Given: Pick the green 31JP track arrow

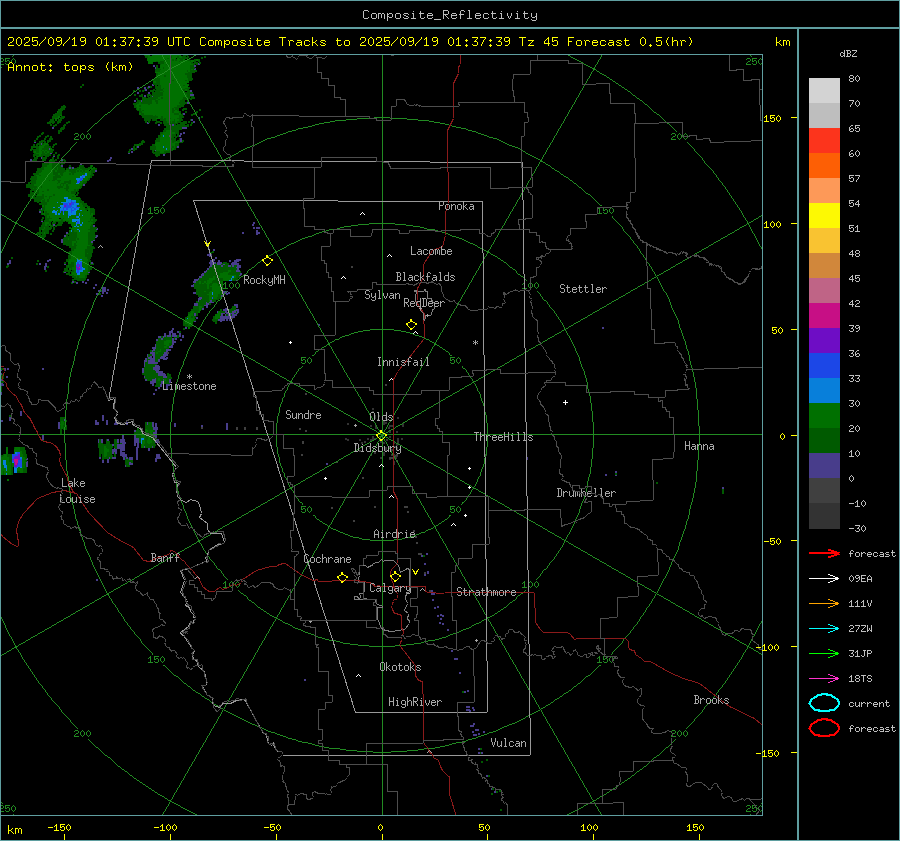Looking at the screenshot, I should click(x=823, y=653).
